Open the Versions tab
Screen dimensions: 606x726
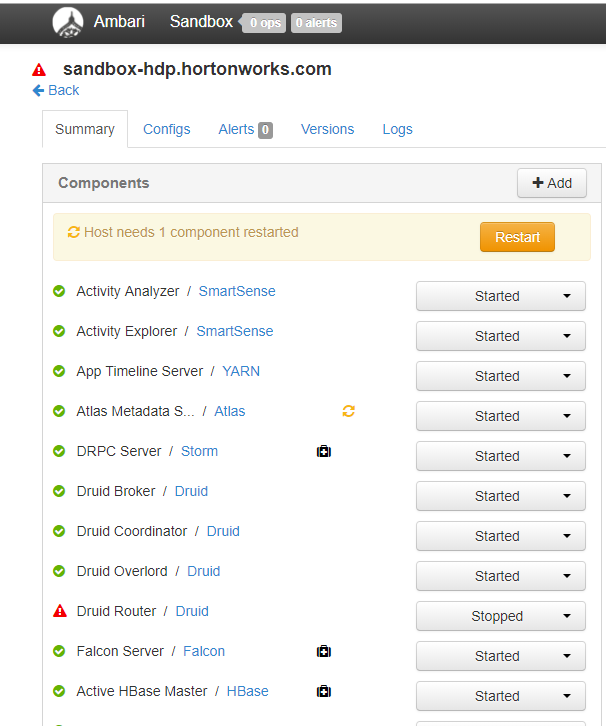327,129
